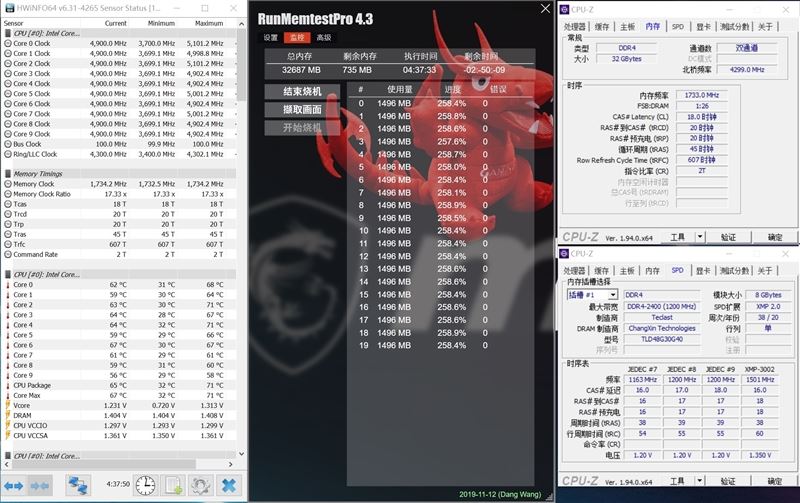Click the Core 0 Clock sensor icon
Image resolution: width=800 pixels, height=503 pixels.
tap(8, 43)
